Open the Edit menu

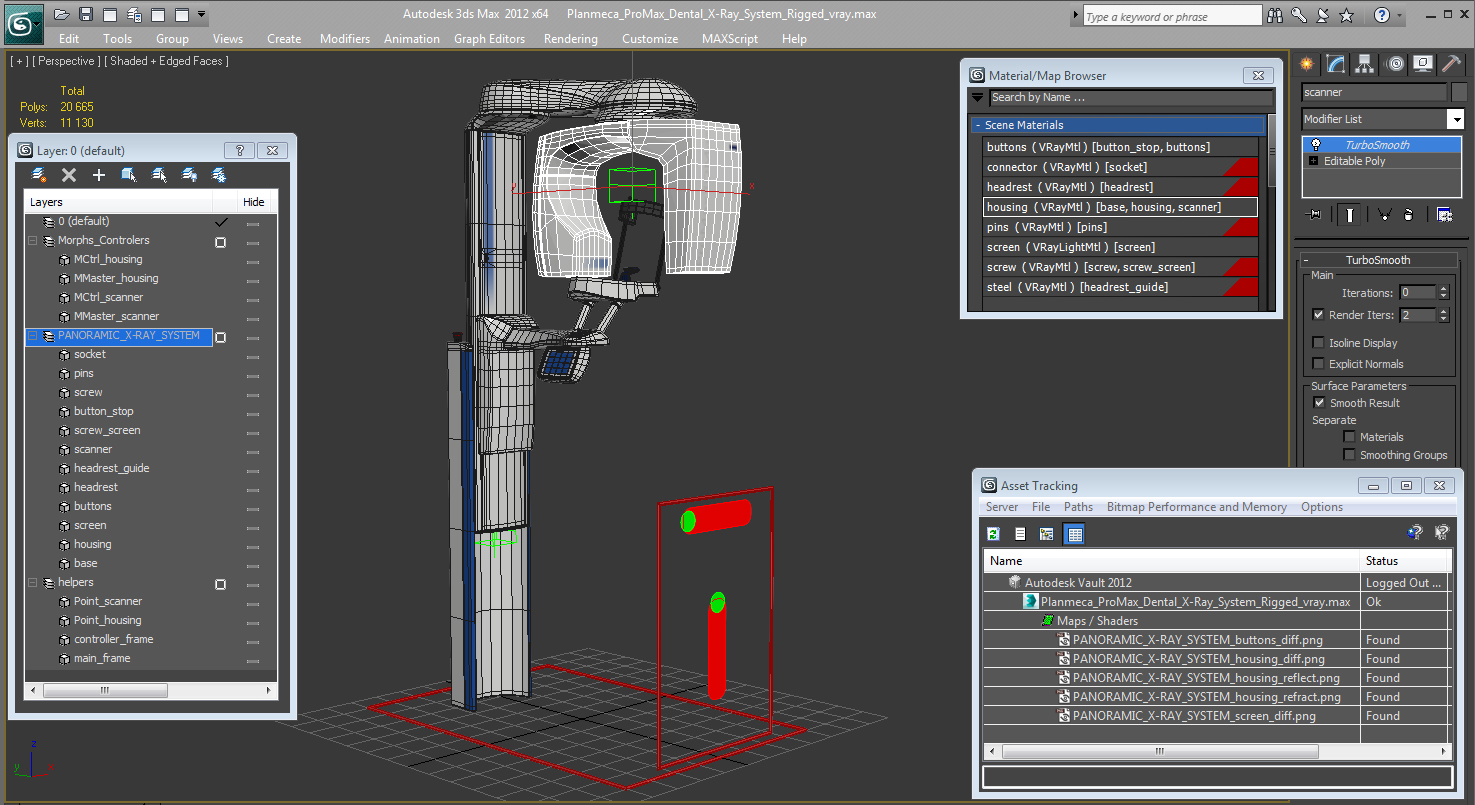(69, 39)
